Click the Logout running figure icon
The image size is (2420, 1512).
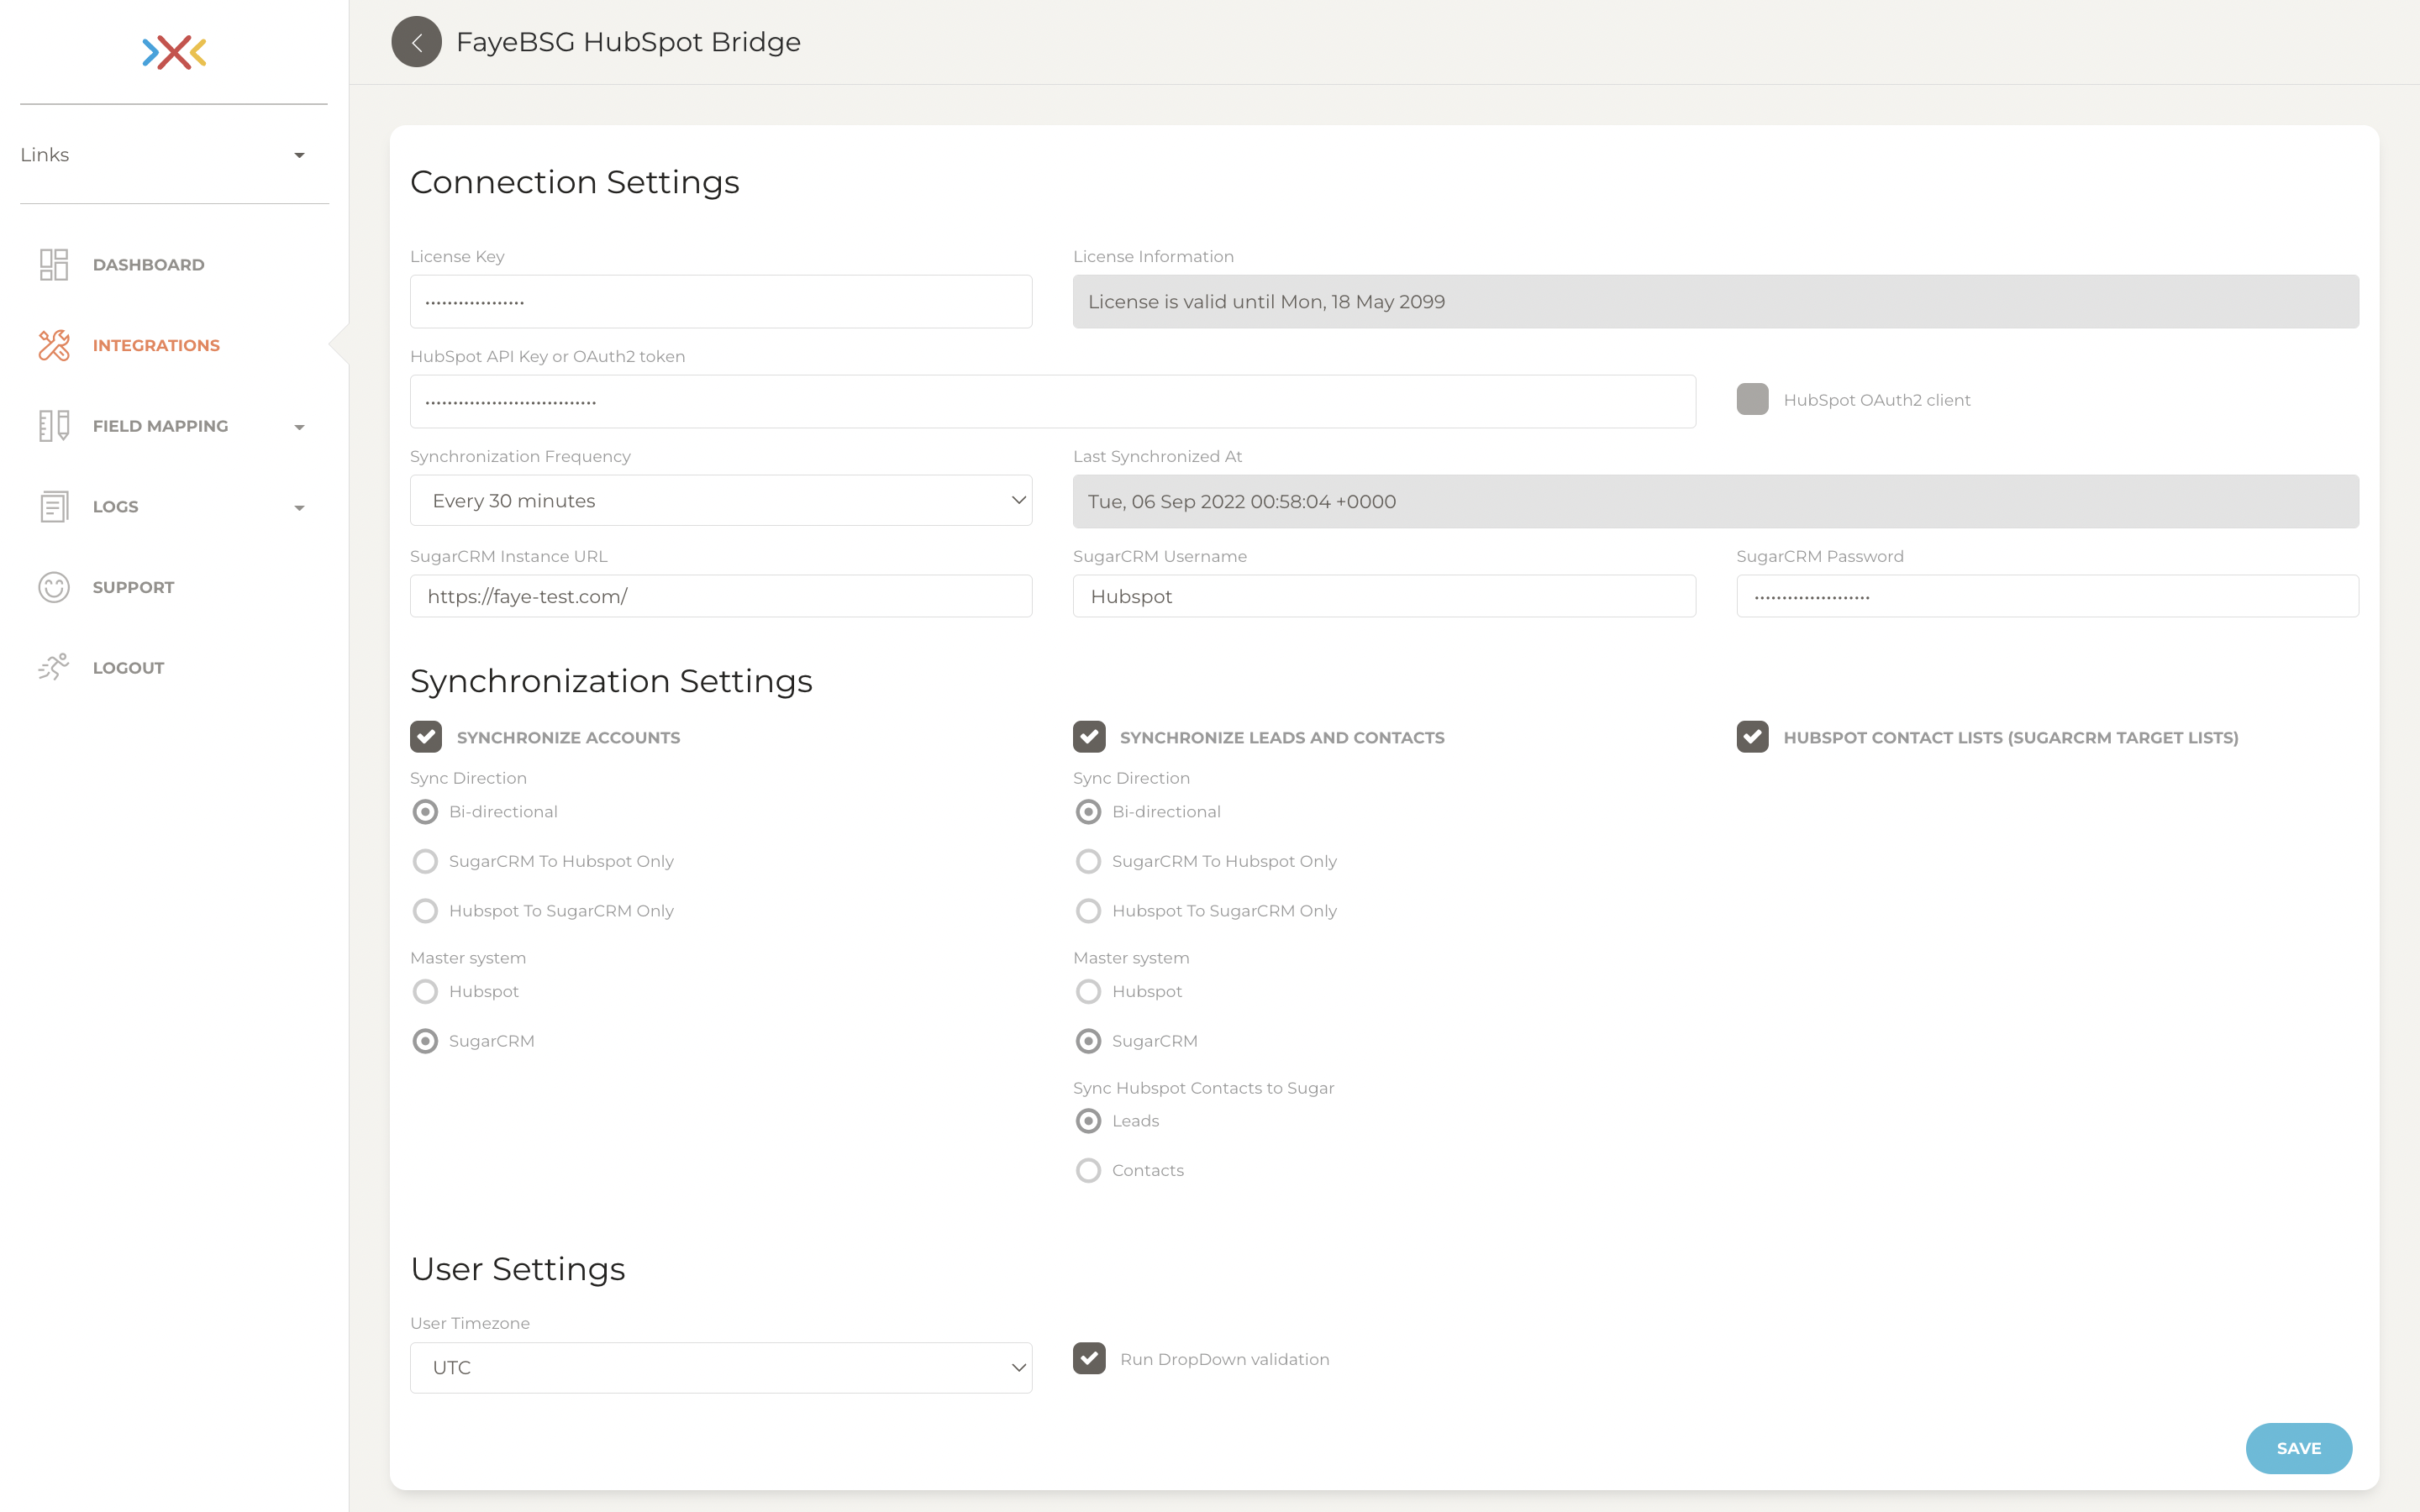[54, 667]
